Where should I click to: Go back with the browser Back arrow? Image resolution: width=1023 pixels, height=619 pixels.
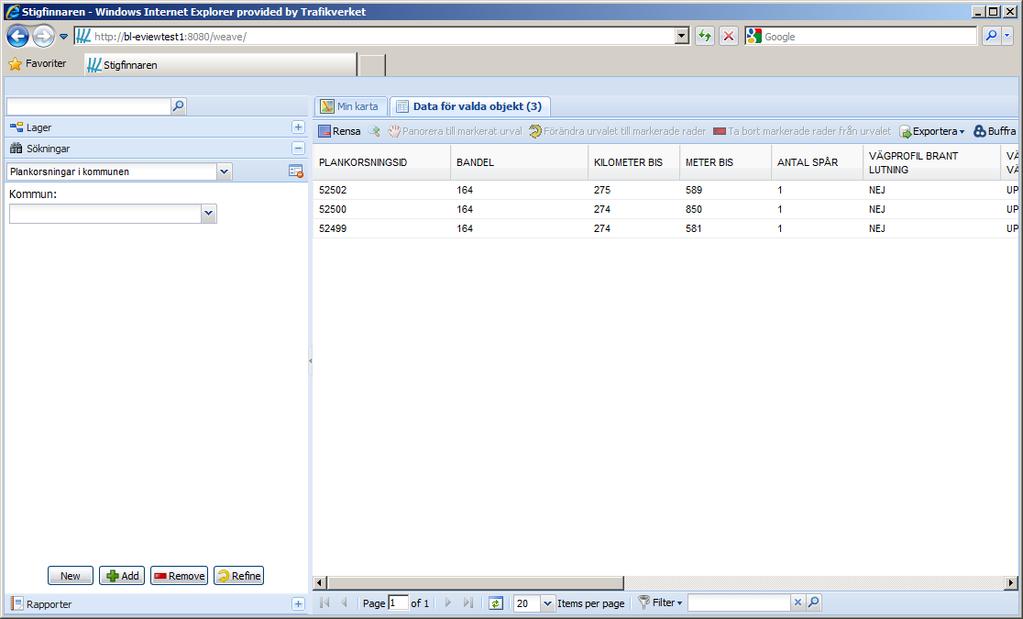[18, 37]
